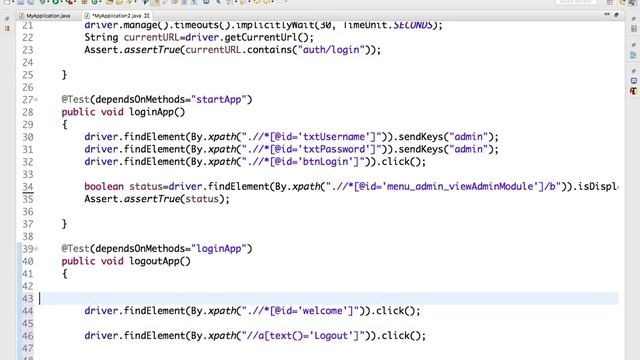Click the txtPassword sendKeys line
This screenshot has width=640, height=360.
tap(291, 149)
